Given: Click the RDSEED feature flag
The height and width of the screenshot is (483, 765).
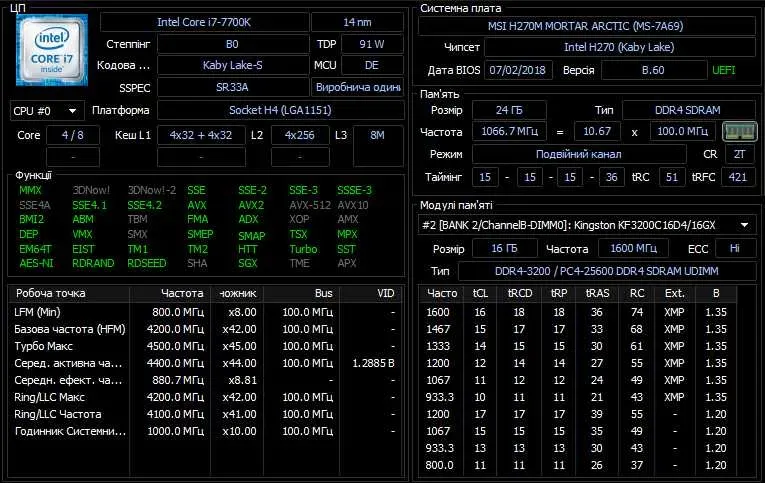Looking at the screenshot, I should click(x=146, y=263).
